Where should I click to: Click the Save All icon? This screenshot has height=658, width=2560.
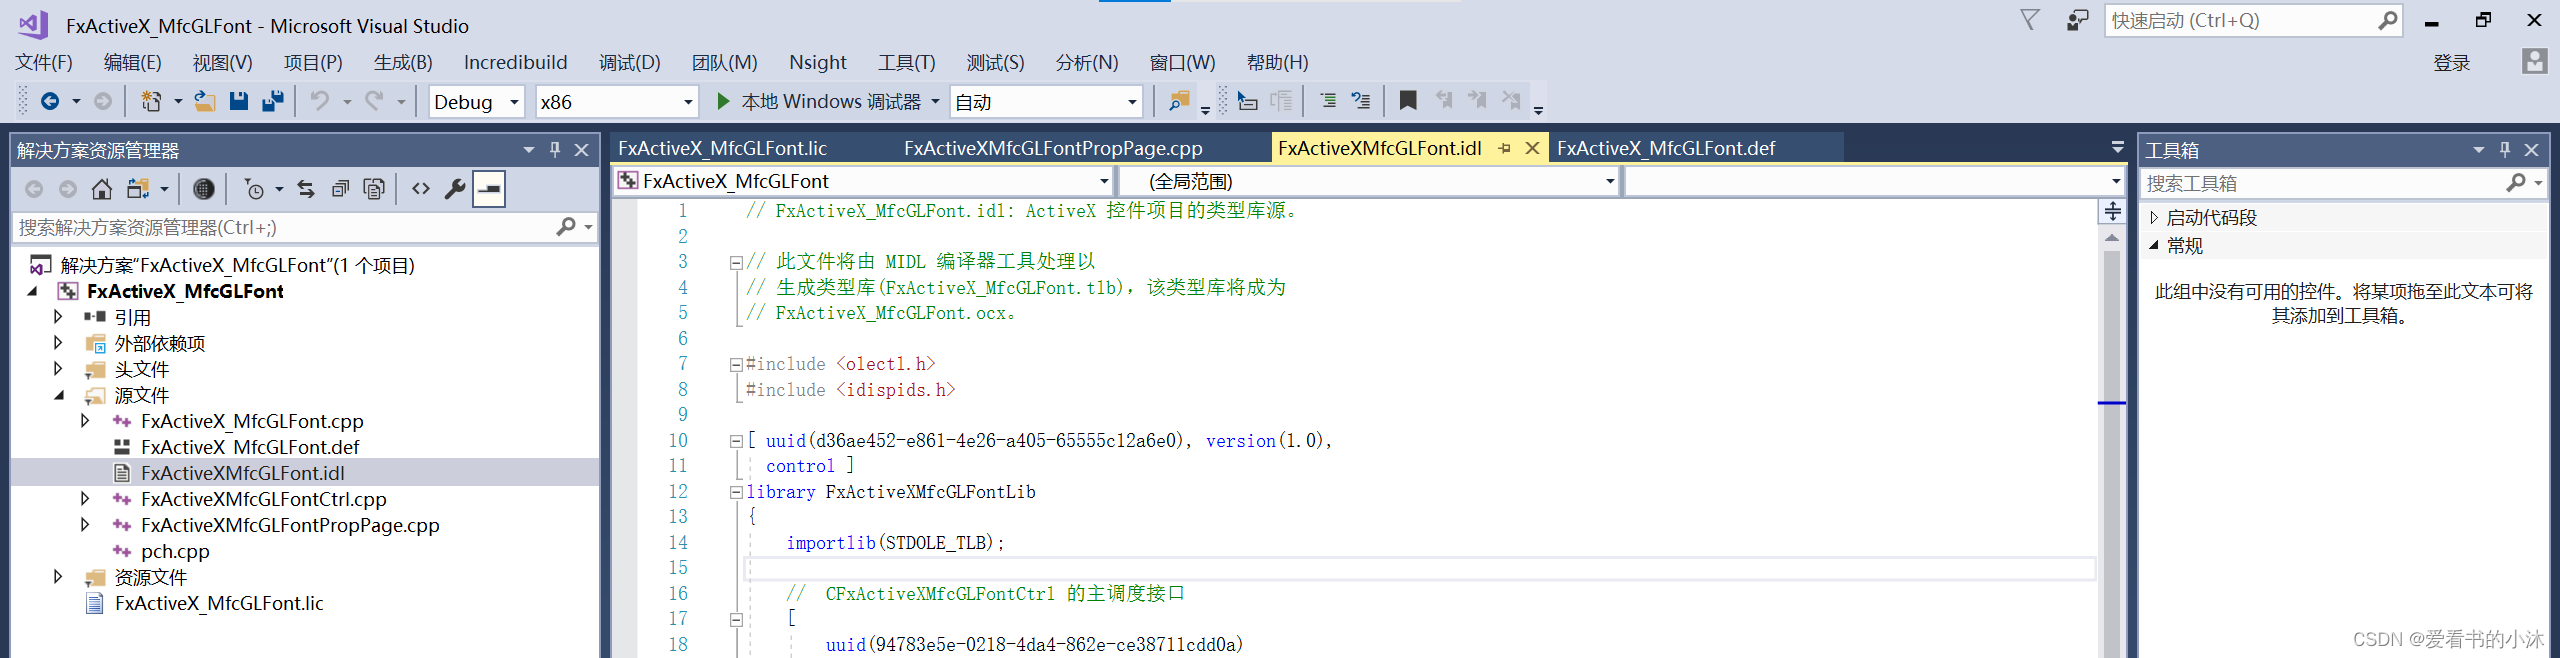273,101
